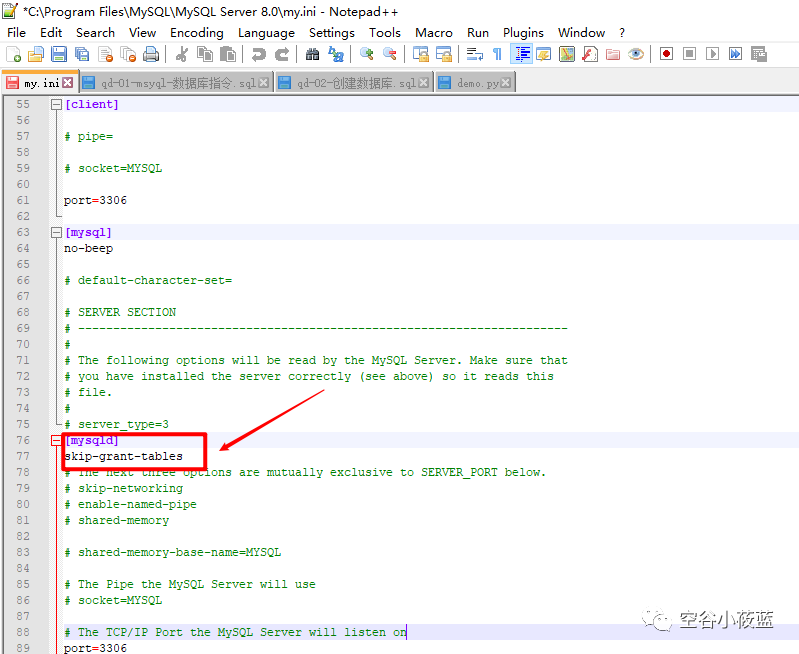This screenshot has height=654, width=799.
Task: Click the Save All toolbar icon
Action: click(x=82, y=54)
